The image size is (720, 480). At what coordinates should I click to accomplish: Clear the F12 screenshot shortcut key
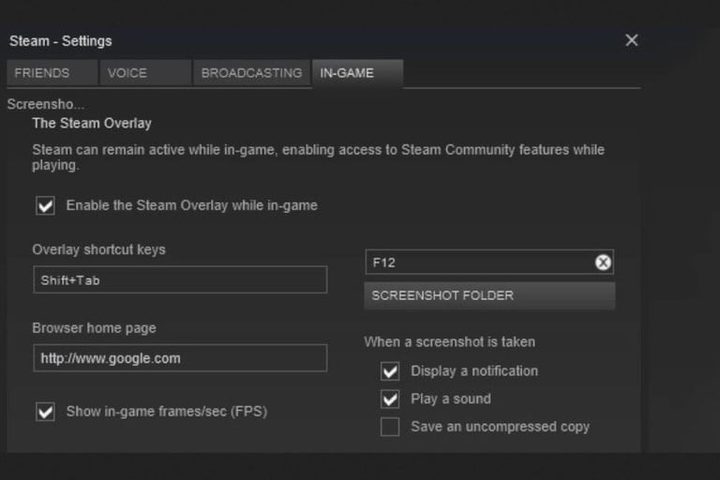(x=603, y=262)
